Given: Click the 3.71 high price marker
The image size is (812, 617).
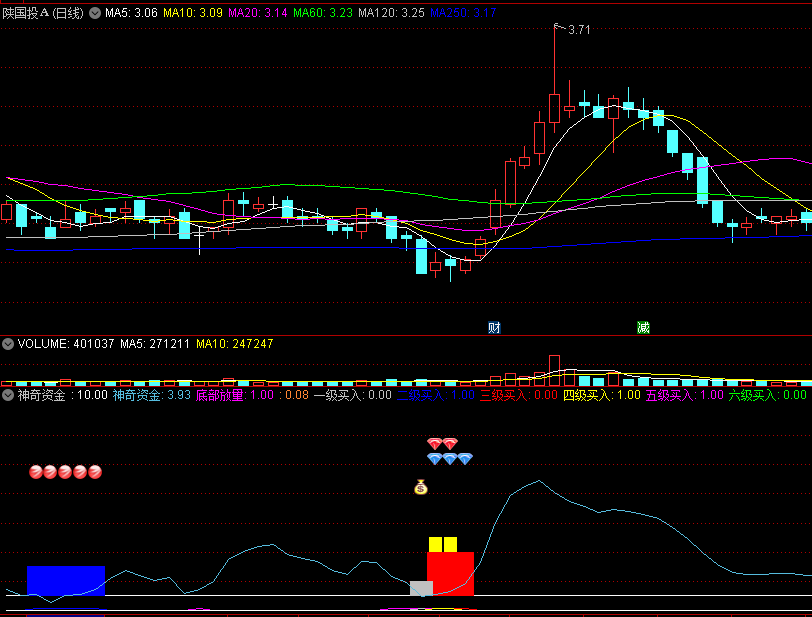Looking at the screenshot, I should [x=579, y=30].
